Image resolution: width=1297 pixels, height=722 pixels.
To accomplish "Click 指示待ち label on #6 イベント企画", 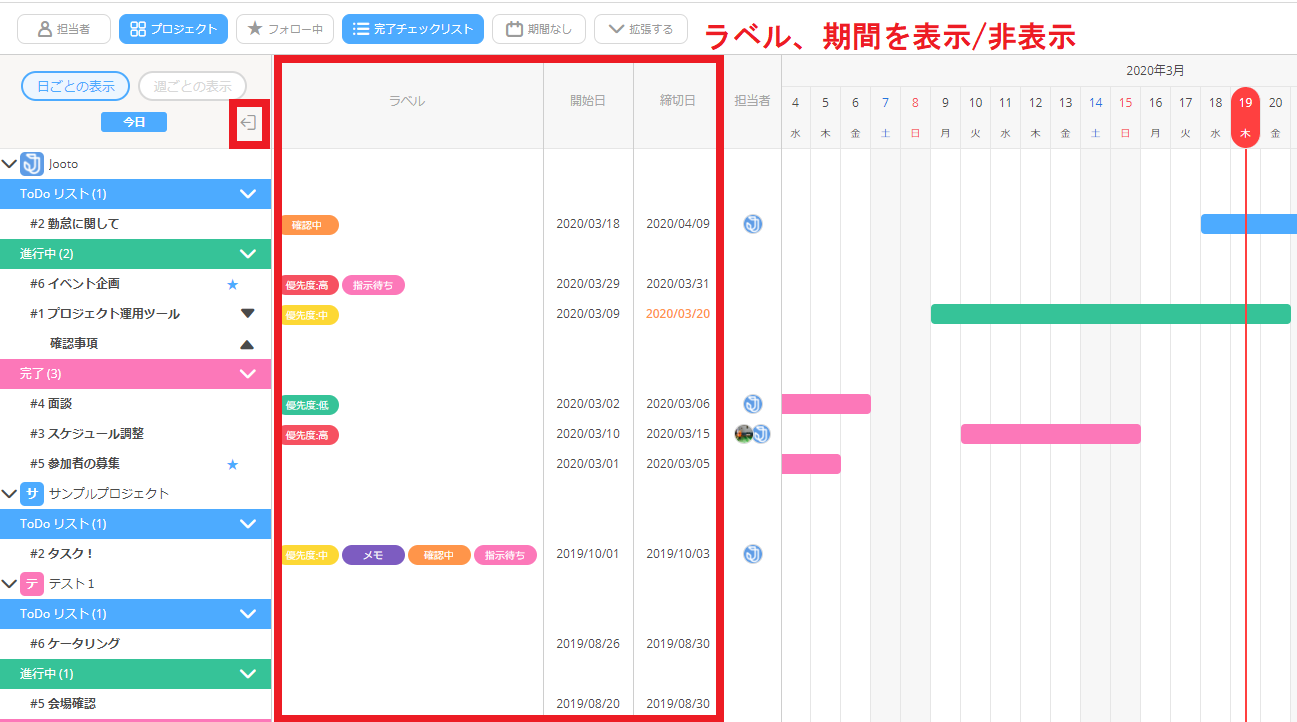I will click(373, 285).
